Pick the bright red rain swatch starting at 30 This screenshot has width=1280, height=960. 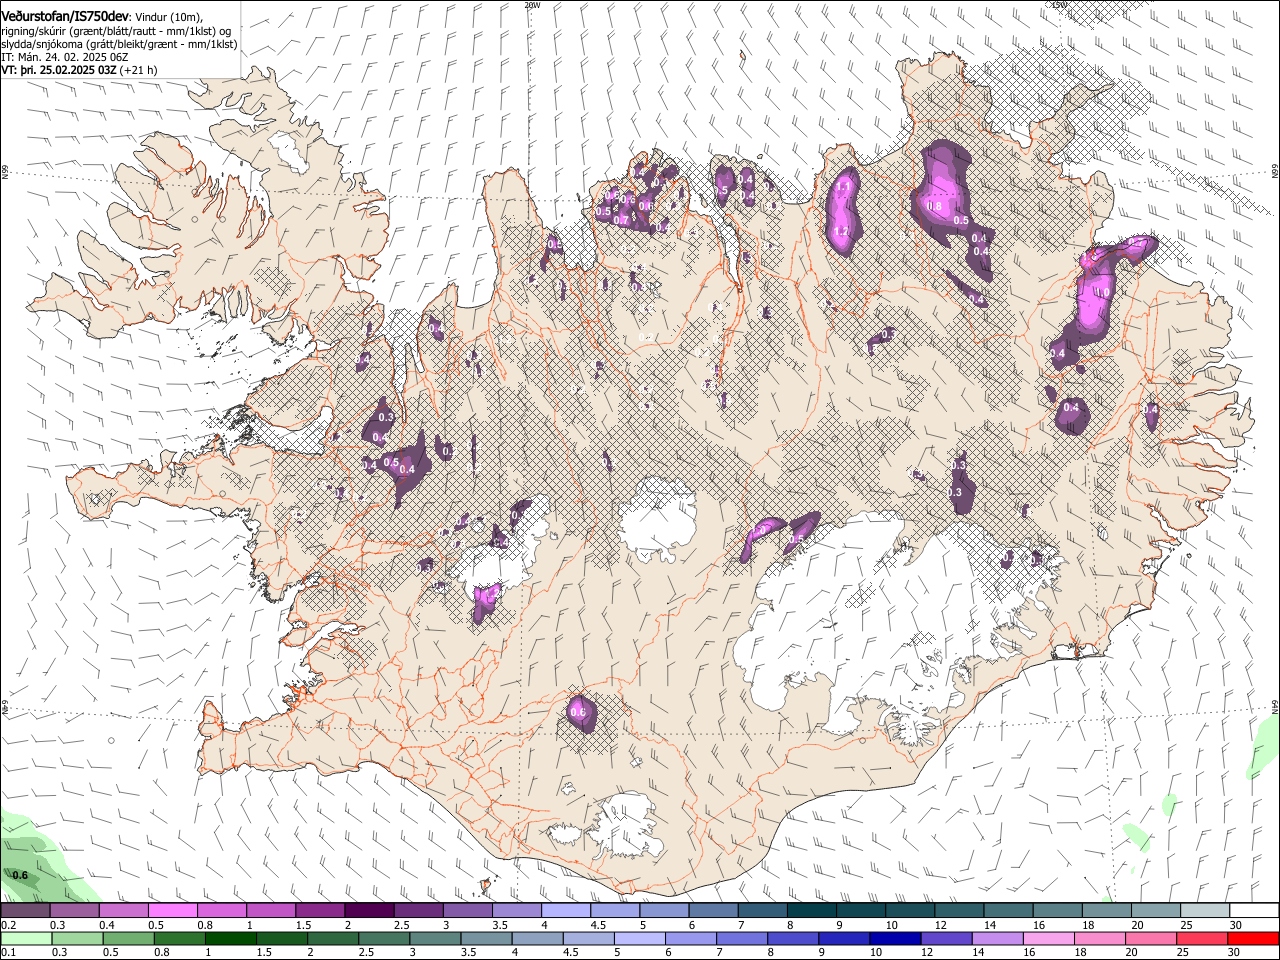point(1254,939)
